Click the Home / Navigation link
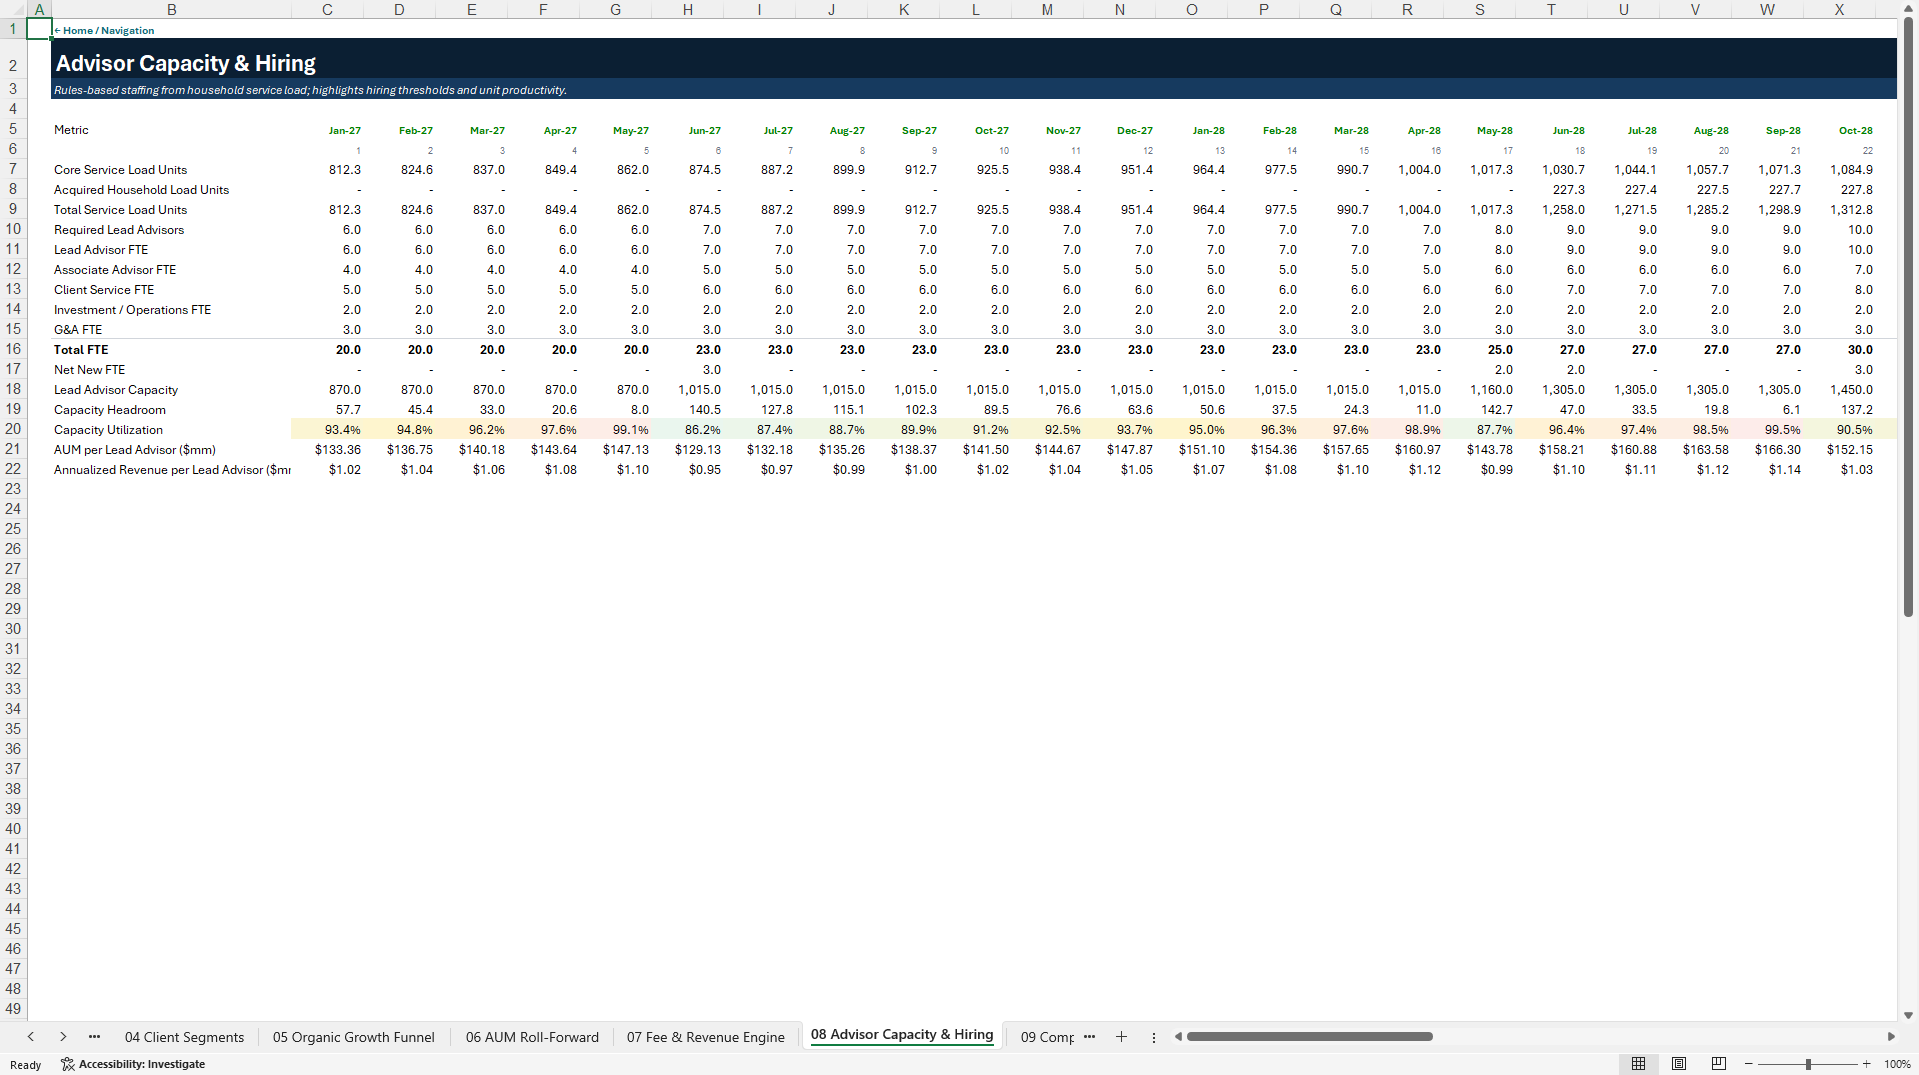1919x1075 pixels. tap(104, 30)
